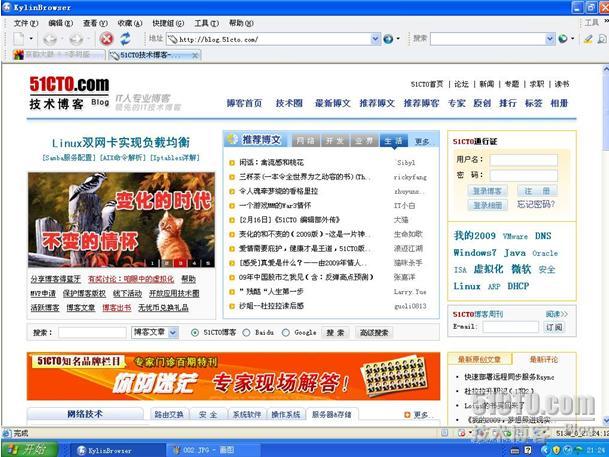
Task: Open the address bar dropdown arrow
Action: [x=375, y=39]
